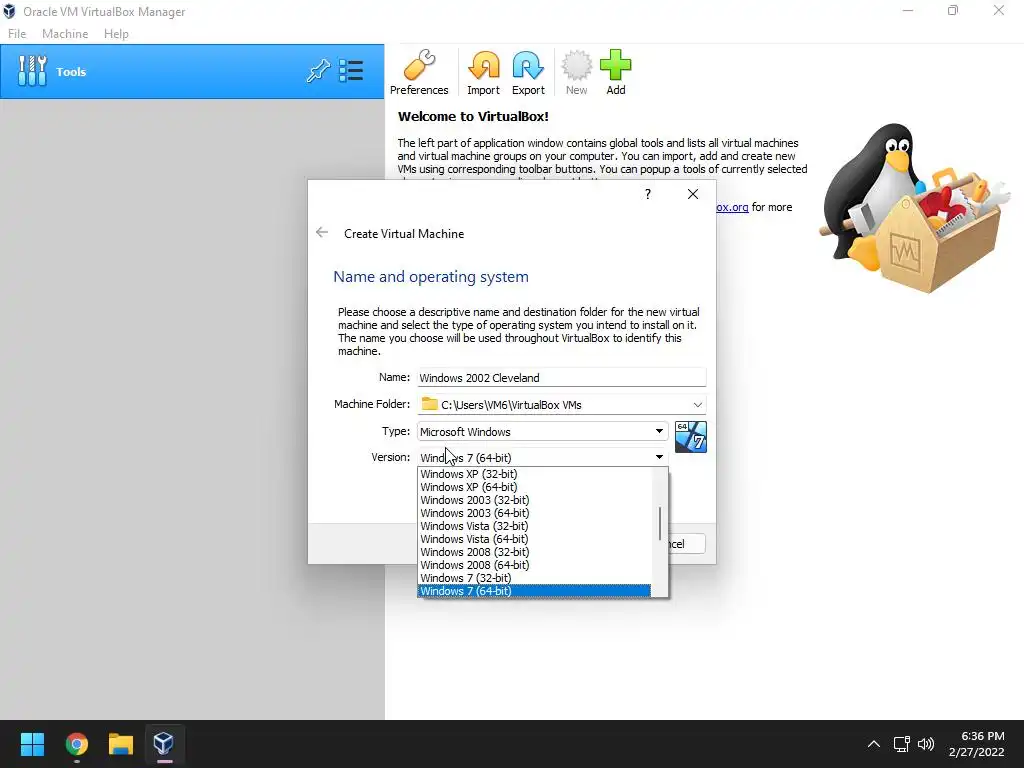The image size is (1024, 768).
Task: Open File Explorer from taskbar
Action: tap(121, 744)
